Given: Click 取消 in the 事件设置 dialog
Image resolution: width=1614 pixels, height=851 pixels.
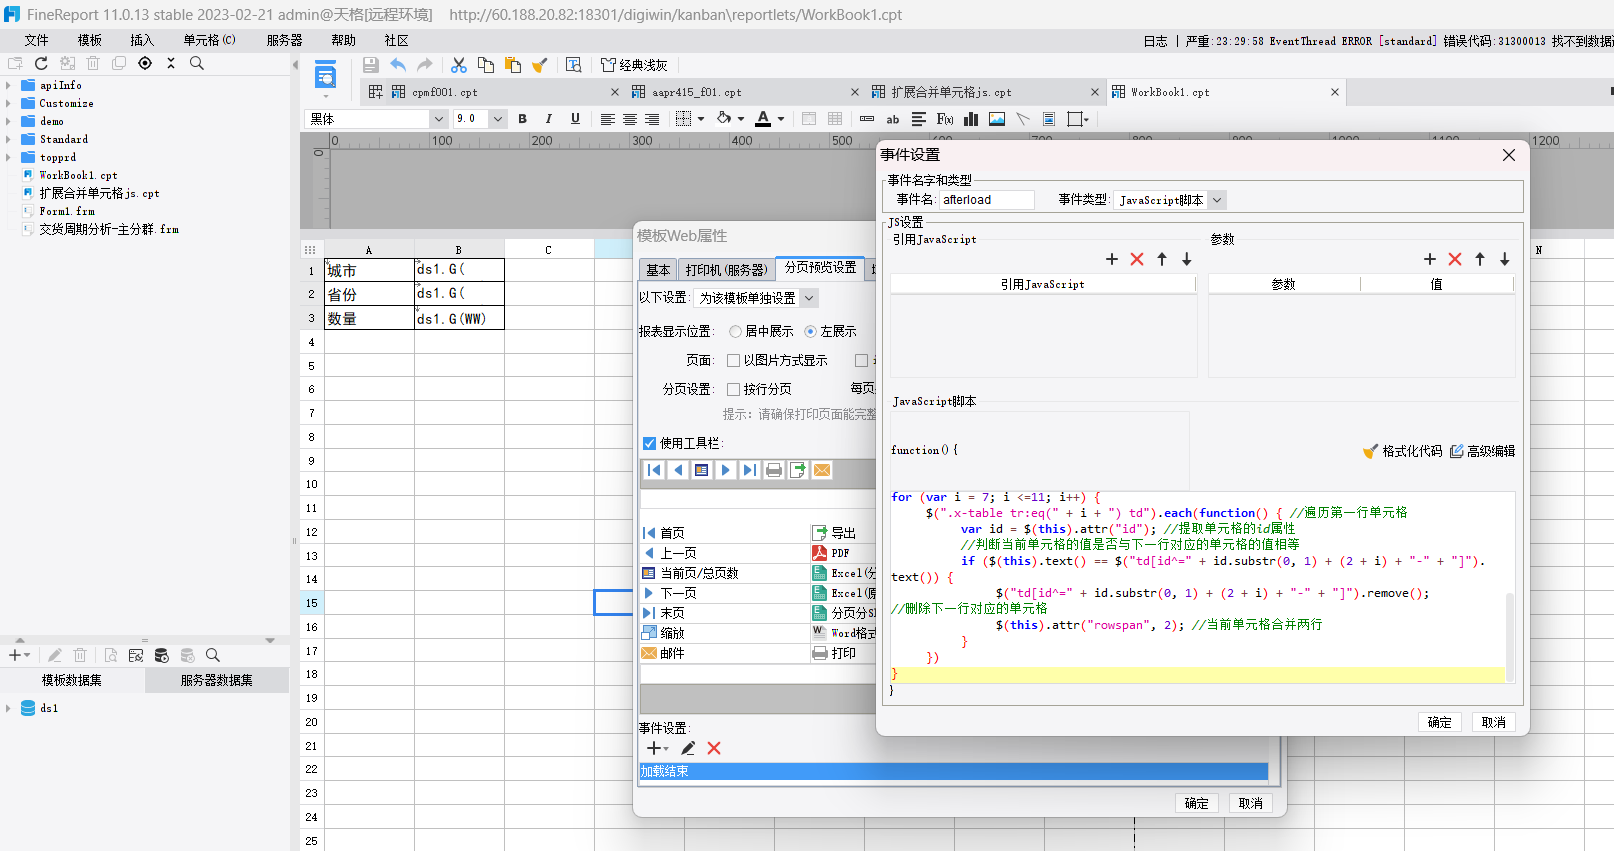Looking at the screenshot, I should pyautogui.click(x=1494, y=722).
